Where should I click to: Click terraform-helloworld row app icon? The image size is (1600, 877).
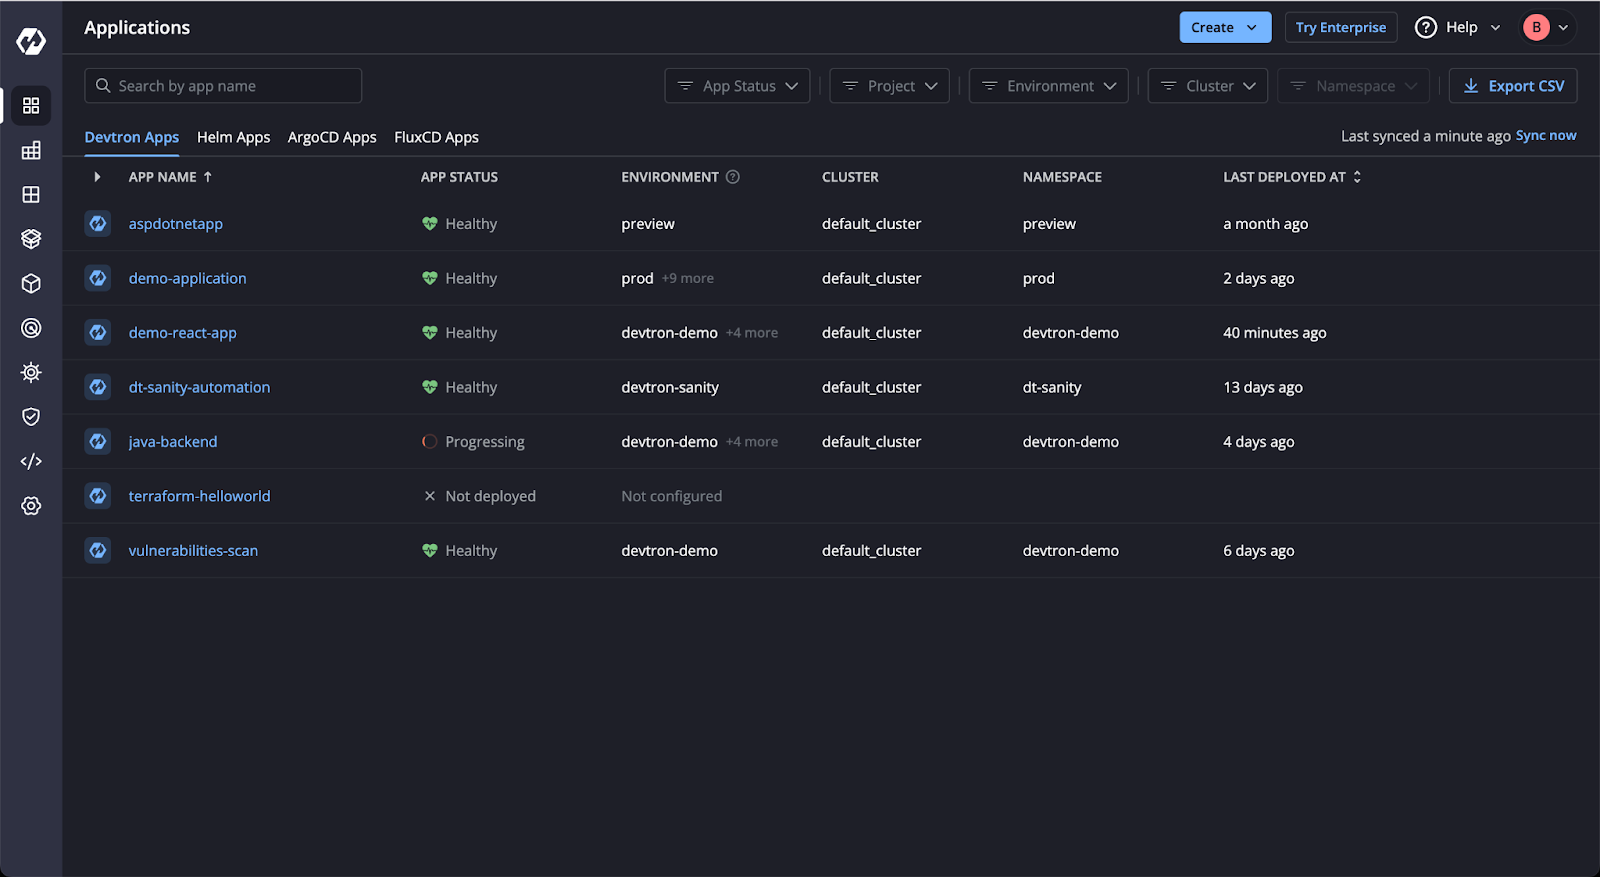(x=98, y=496)
